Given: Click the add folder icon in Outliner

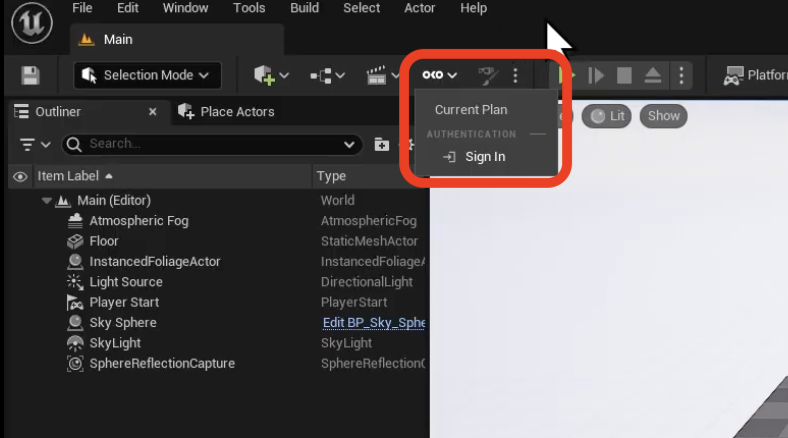Looking at the screenshot, I should click(x=381, y=144).
